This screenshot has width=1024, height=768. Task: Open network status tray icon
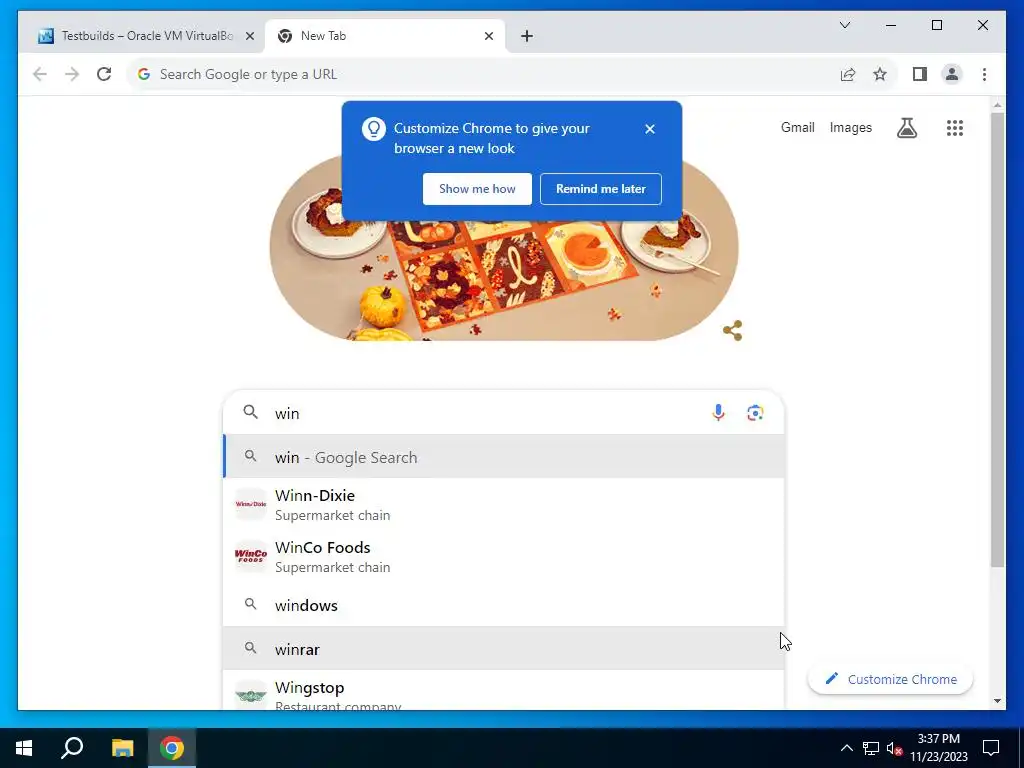pyautogui.click(x=871, y=748)
